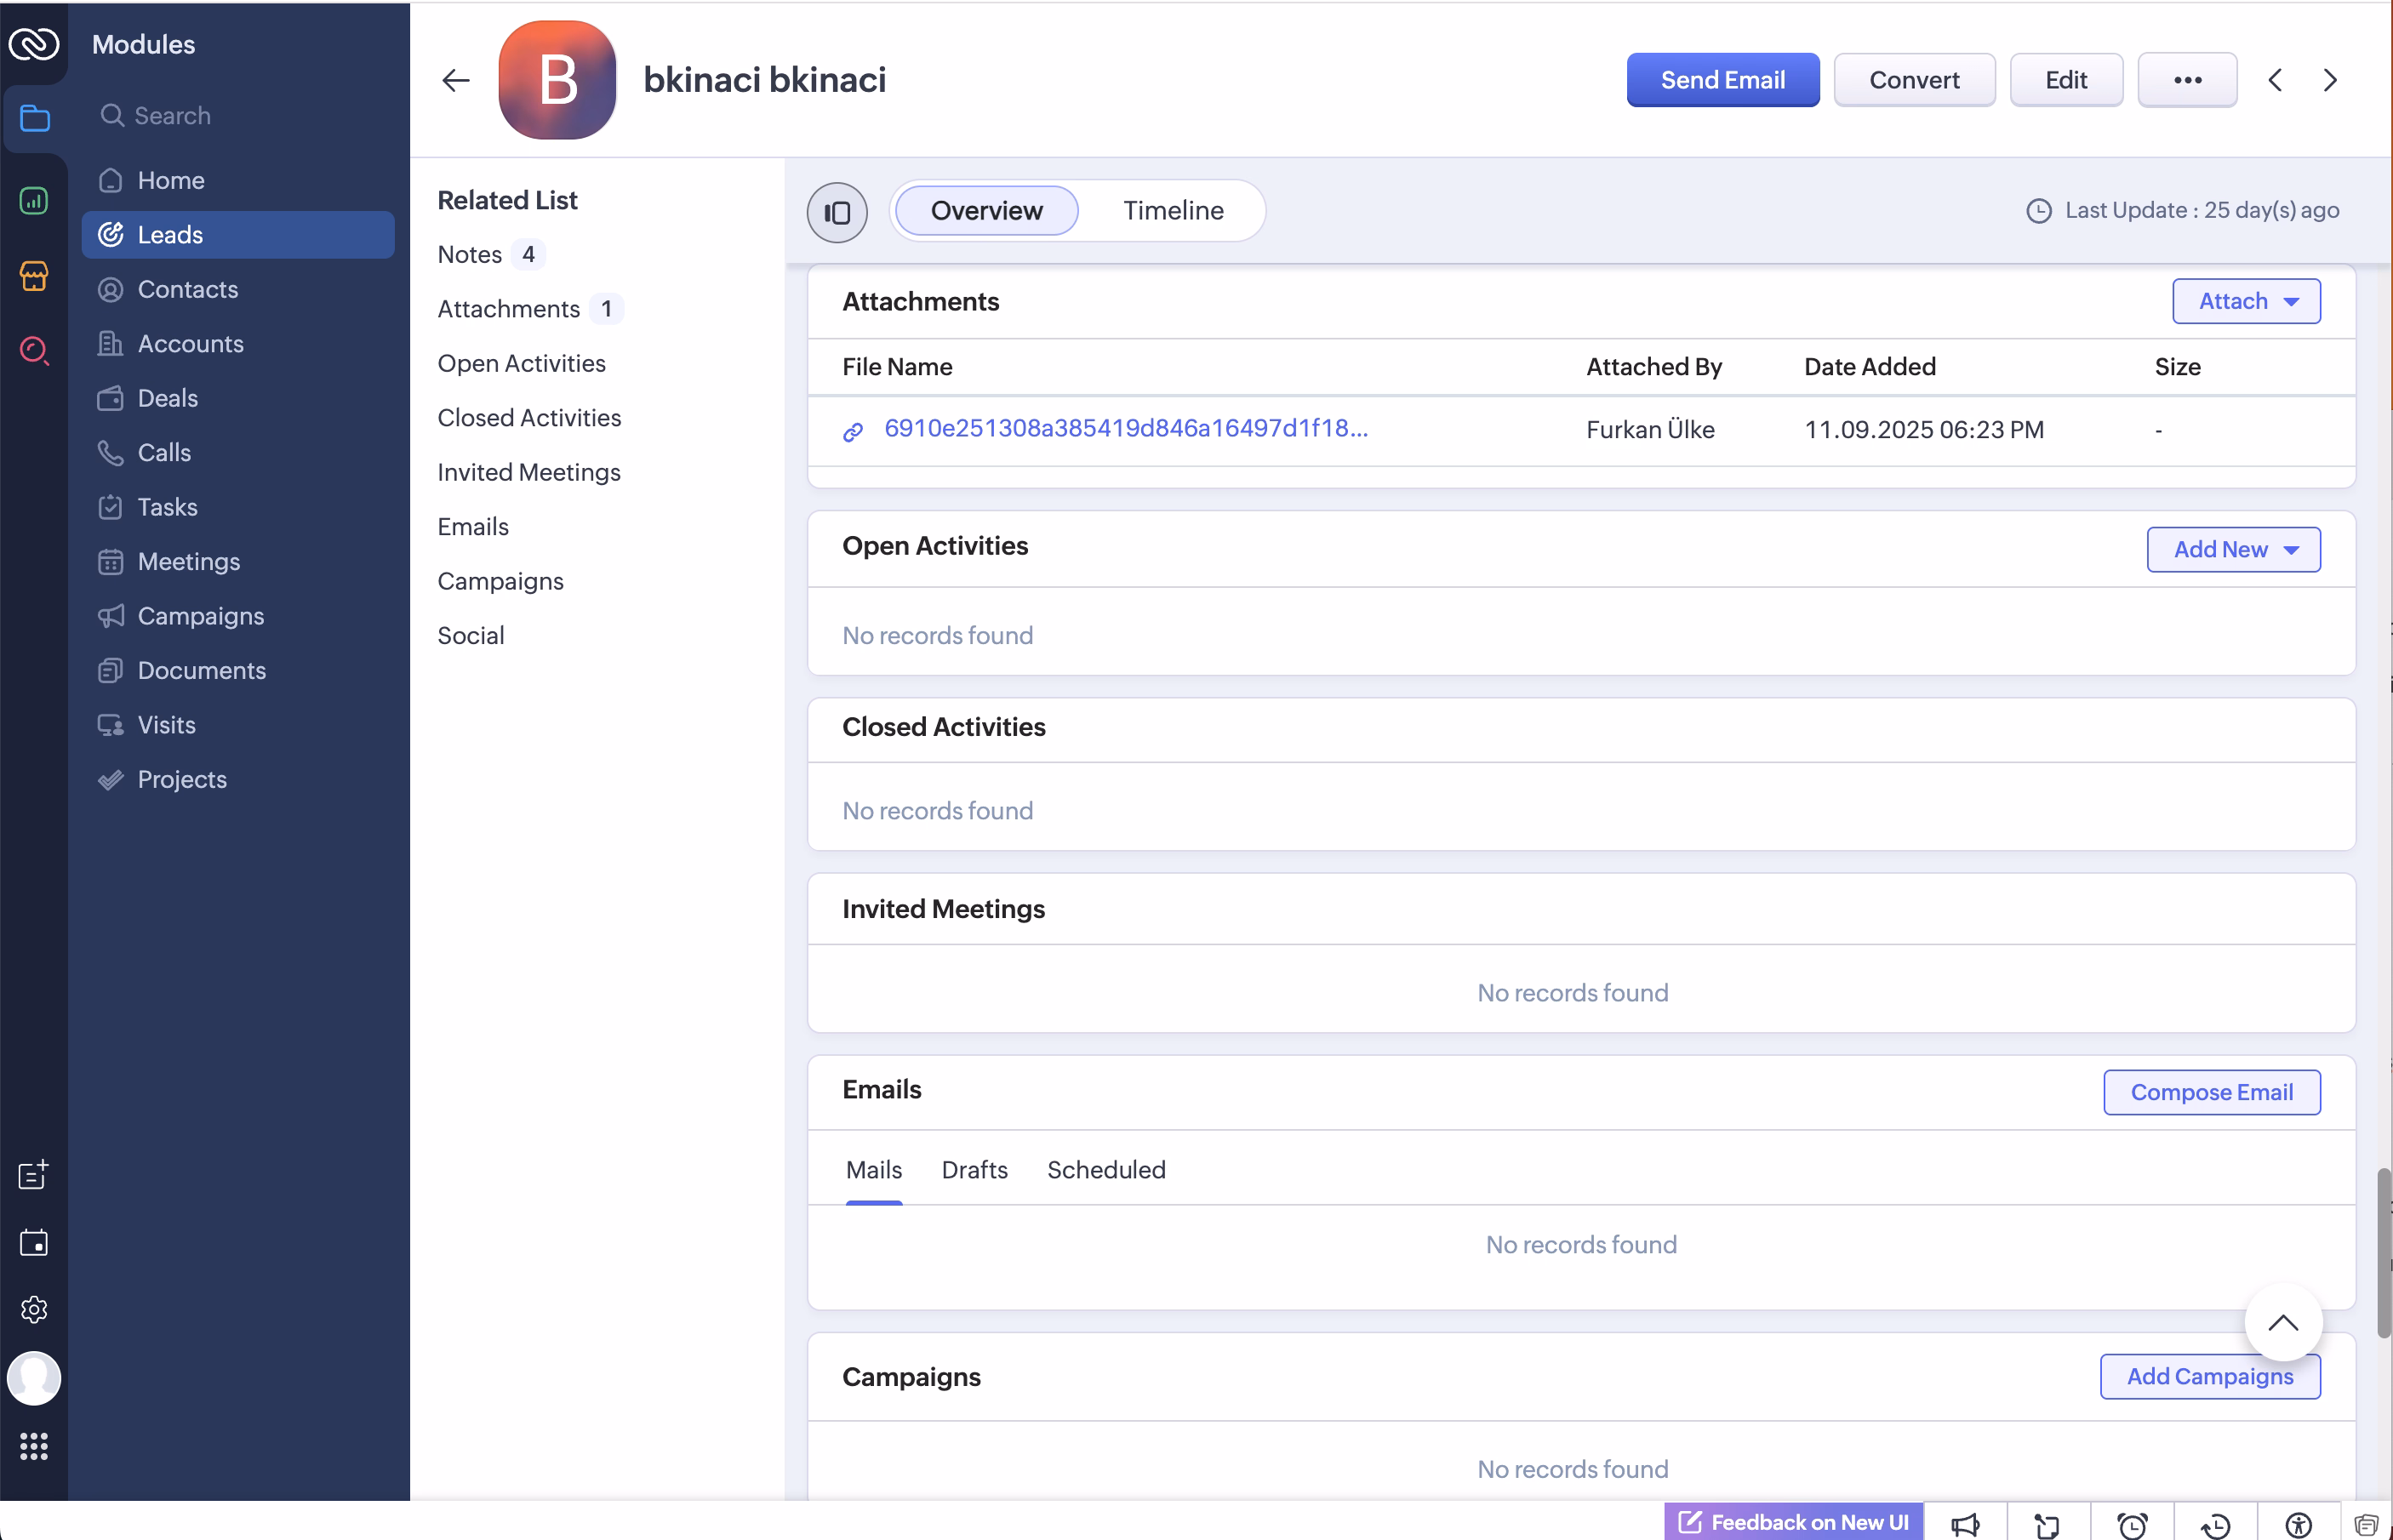Jump to Invited Meetings in Related List
The height and width of the screenshot is (1540, 2393).
point(529,473)
